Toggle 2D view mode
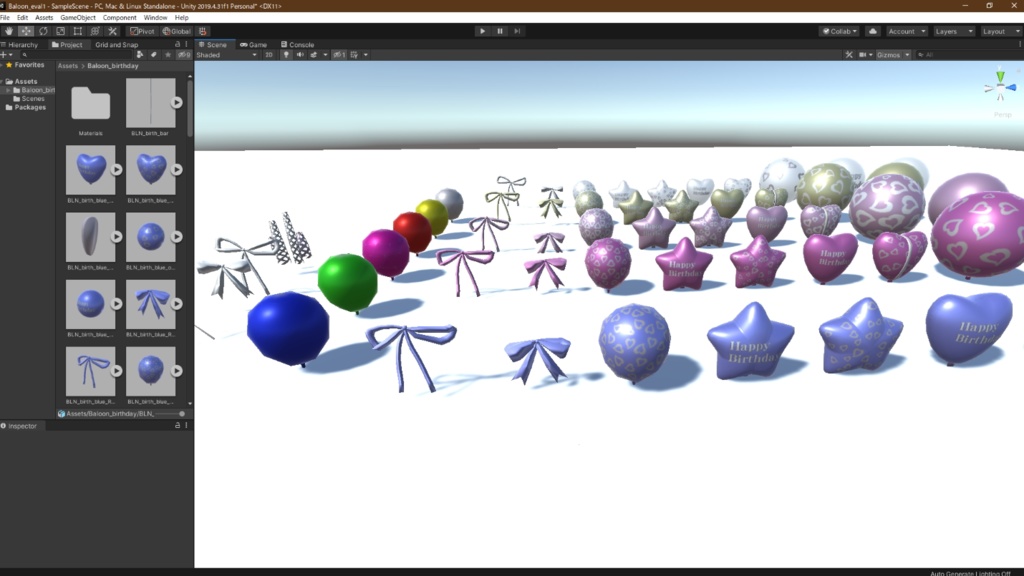Image resolution: width=1024 pixels, height=576 pixels. coord(268,55)
